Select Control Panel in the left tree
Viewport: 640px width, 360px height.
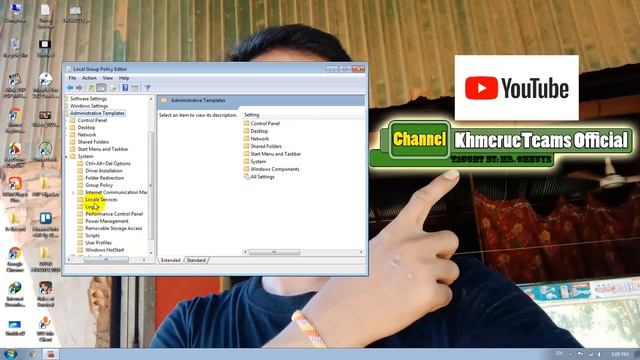pyautogui.click(x=92, y=120)
